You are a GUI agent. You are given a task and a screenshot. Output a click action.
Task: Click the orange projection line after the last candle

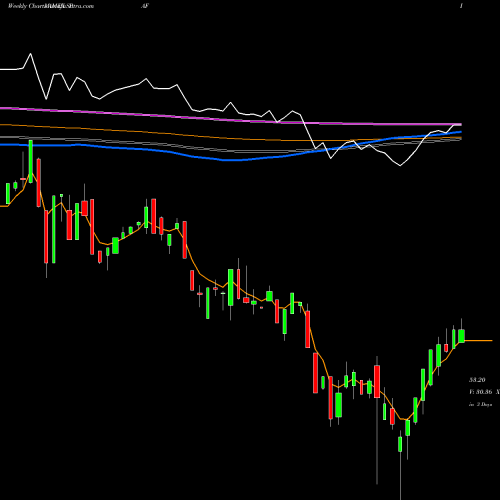(x=478, y=341)
